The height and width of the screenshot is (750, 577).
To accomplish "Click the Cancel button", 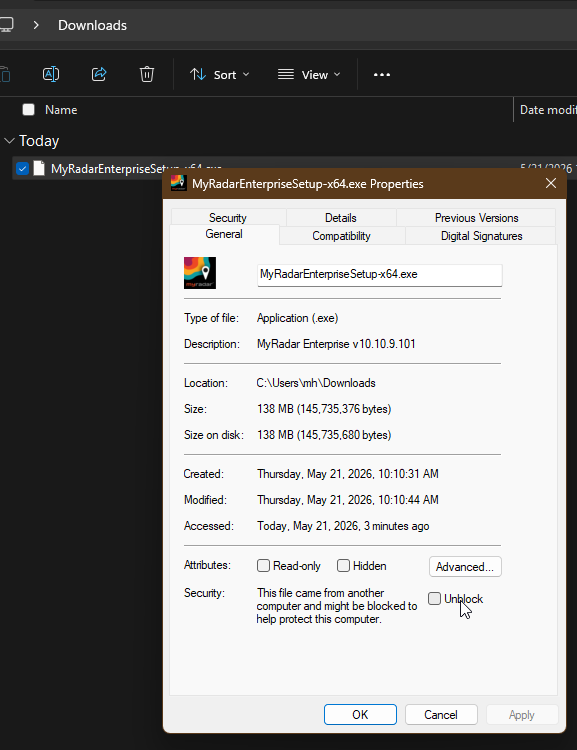I will click(441, 715).
